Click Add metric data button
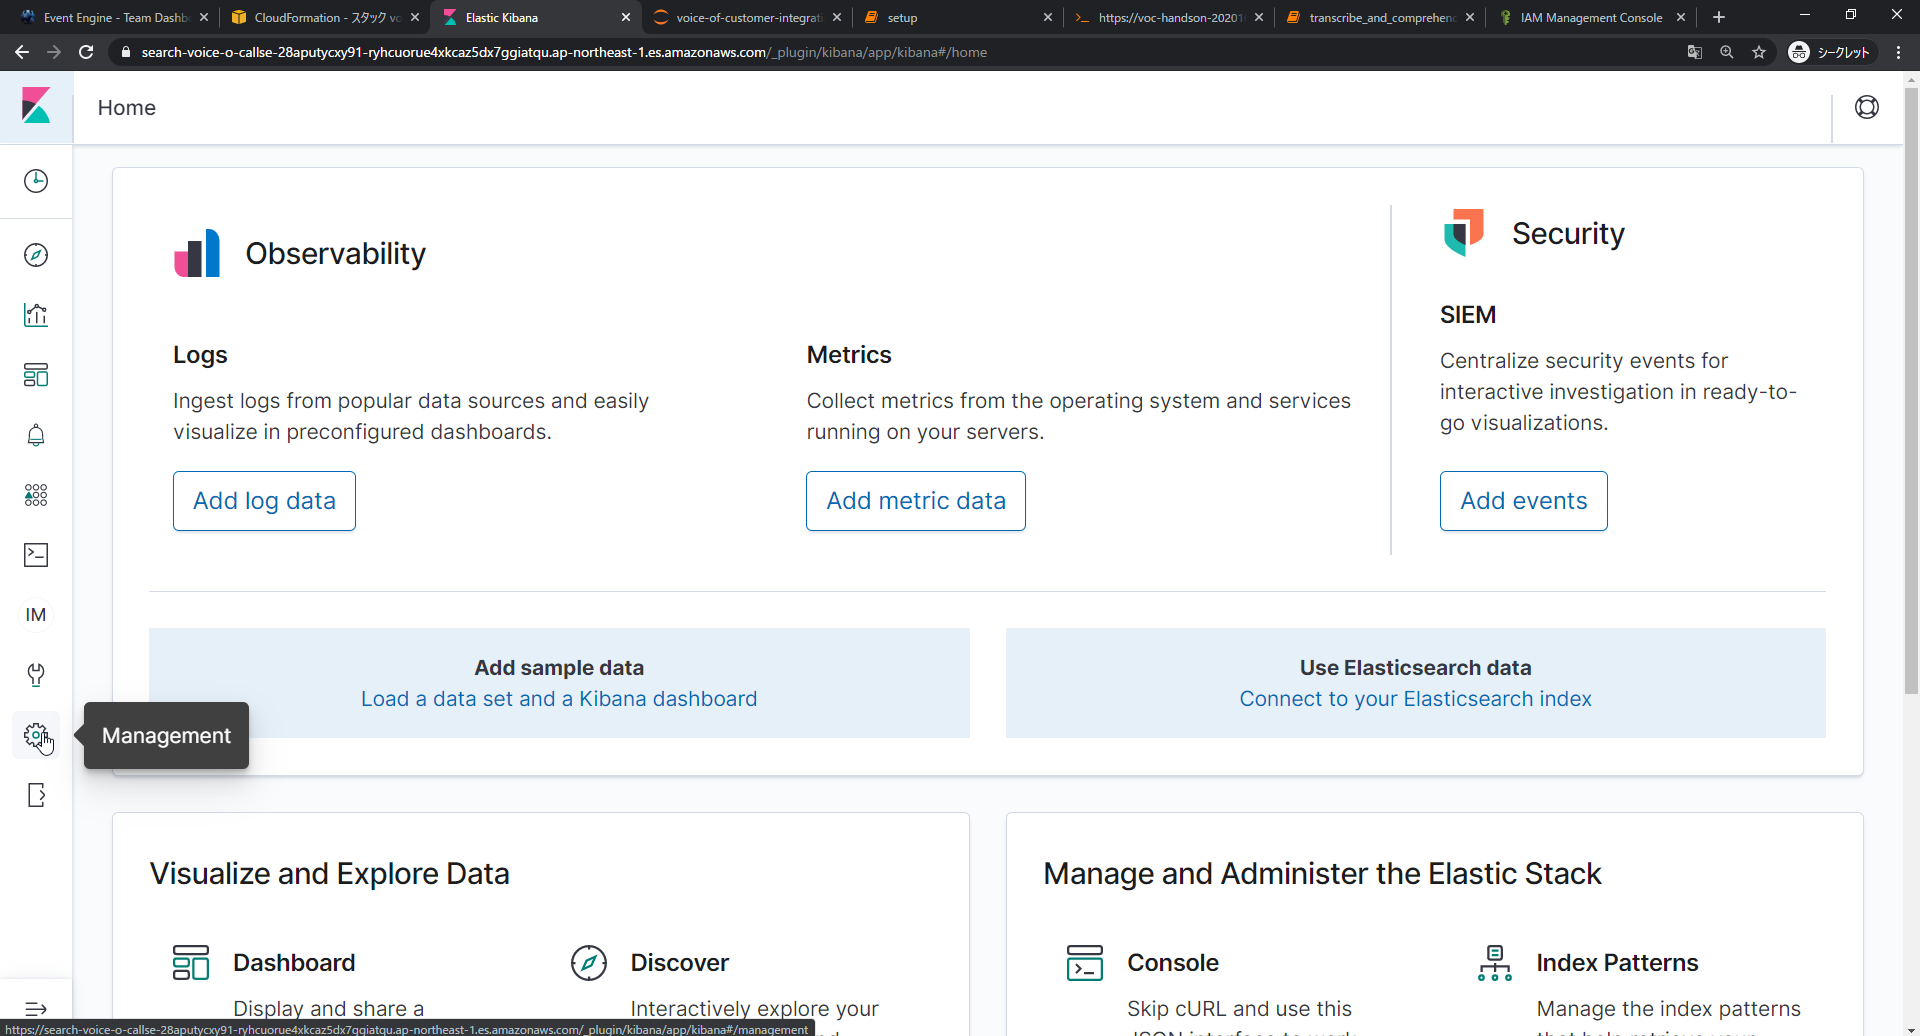This screenshot has height=1036, width=1920. point(916,501)
